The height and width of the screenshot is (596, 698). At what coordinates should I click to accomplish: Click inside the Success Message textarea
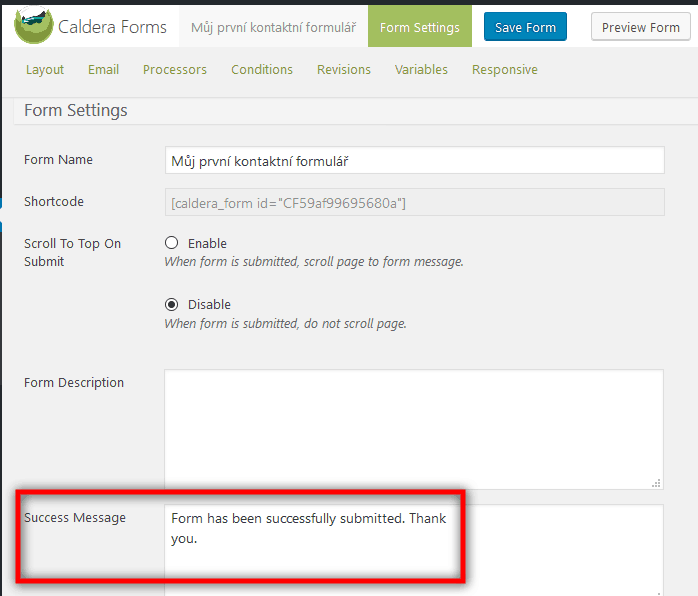pyautogui.click(x=414, y=550)
